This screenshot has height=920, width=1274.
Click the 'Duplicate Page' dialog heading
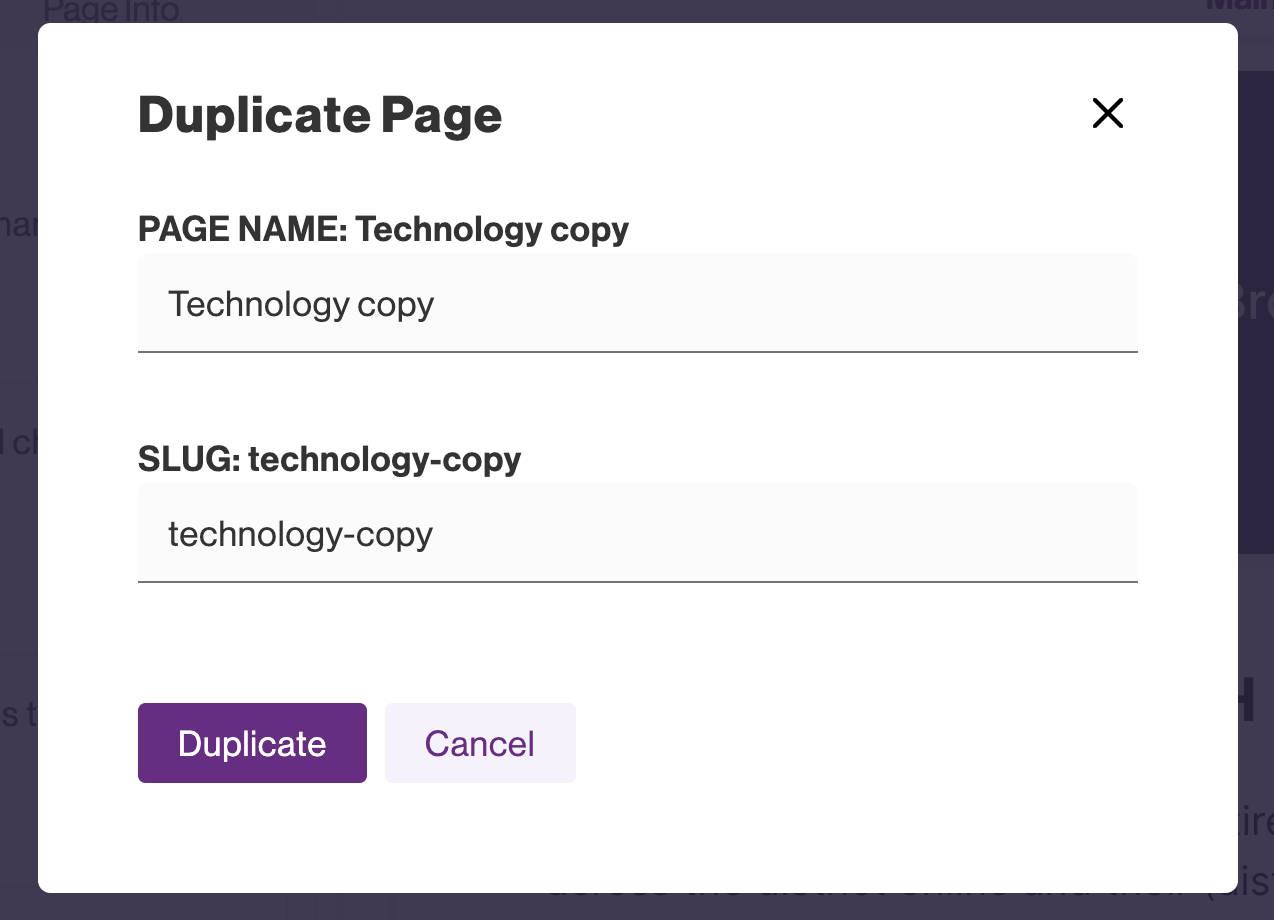tap(320, 116)
